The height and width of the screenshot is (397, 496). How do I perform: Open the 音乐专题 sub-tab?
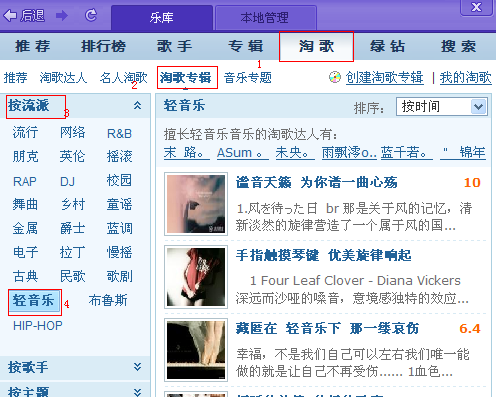point(248,78)
